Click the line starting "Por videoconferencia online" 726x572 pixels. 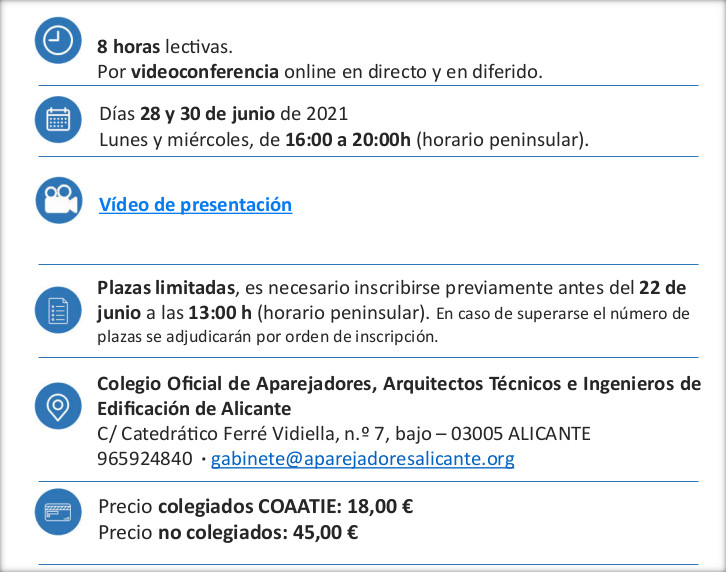[x=320, y=72]
